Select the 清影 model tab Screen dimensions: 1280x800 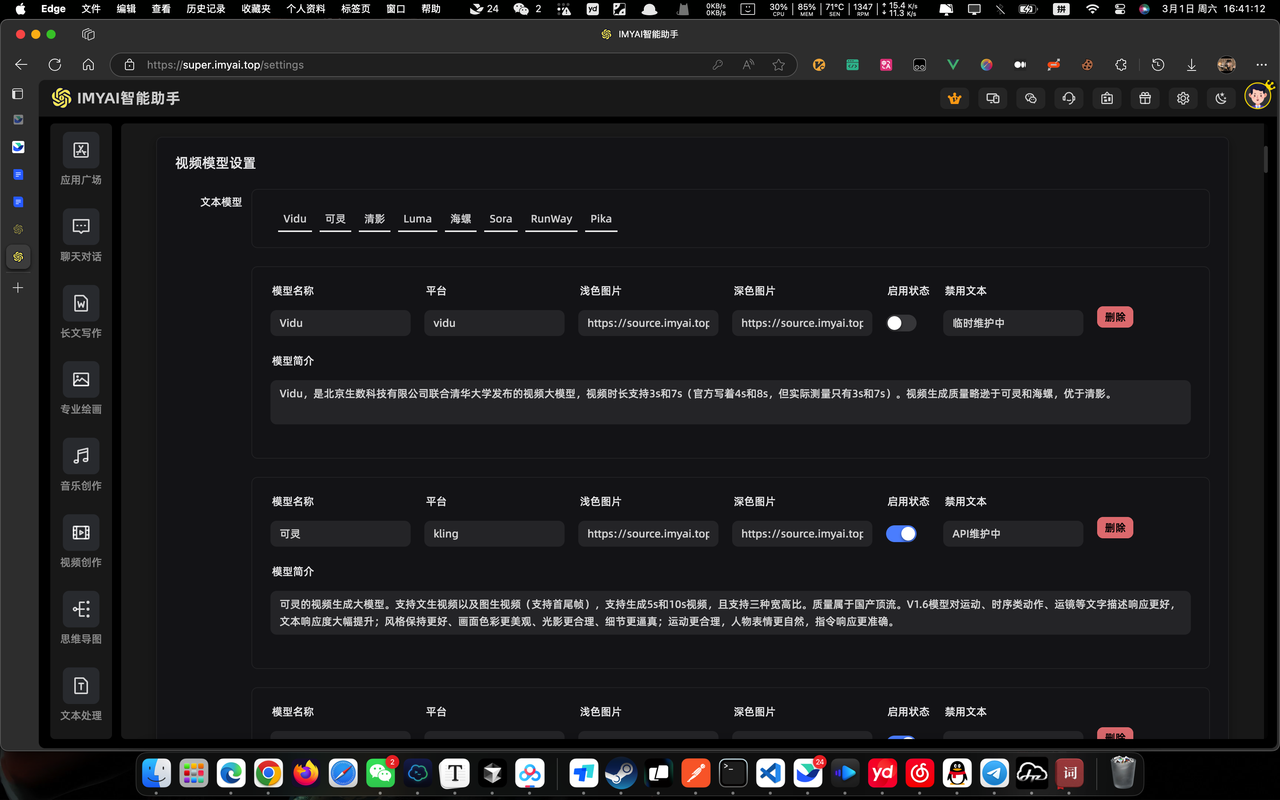[375, 219]
